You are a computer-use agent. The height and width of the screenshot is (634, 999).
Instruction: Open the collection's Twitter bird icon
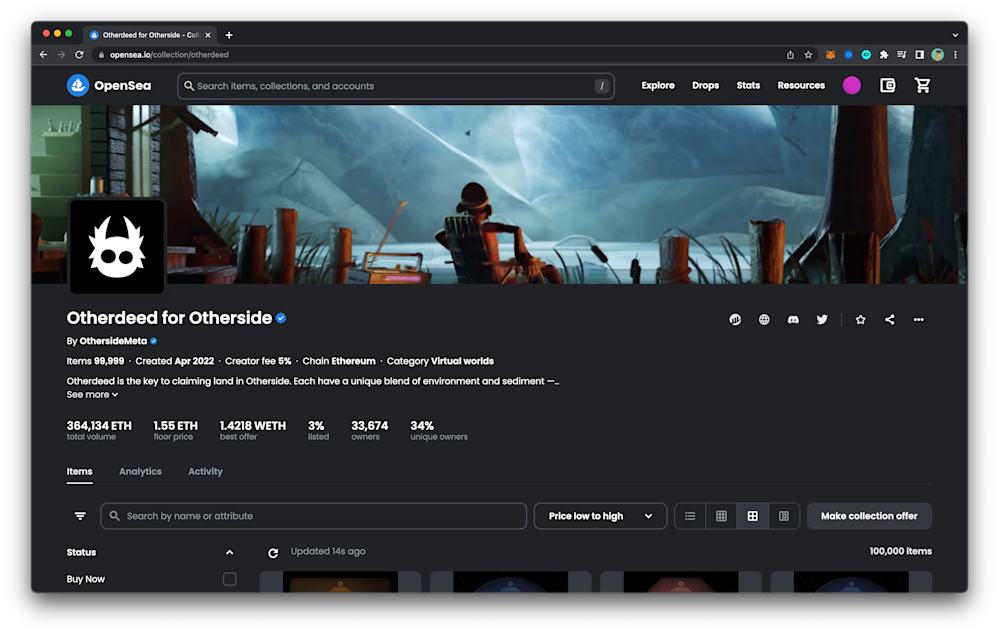822,320
